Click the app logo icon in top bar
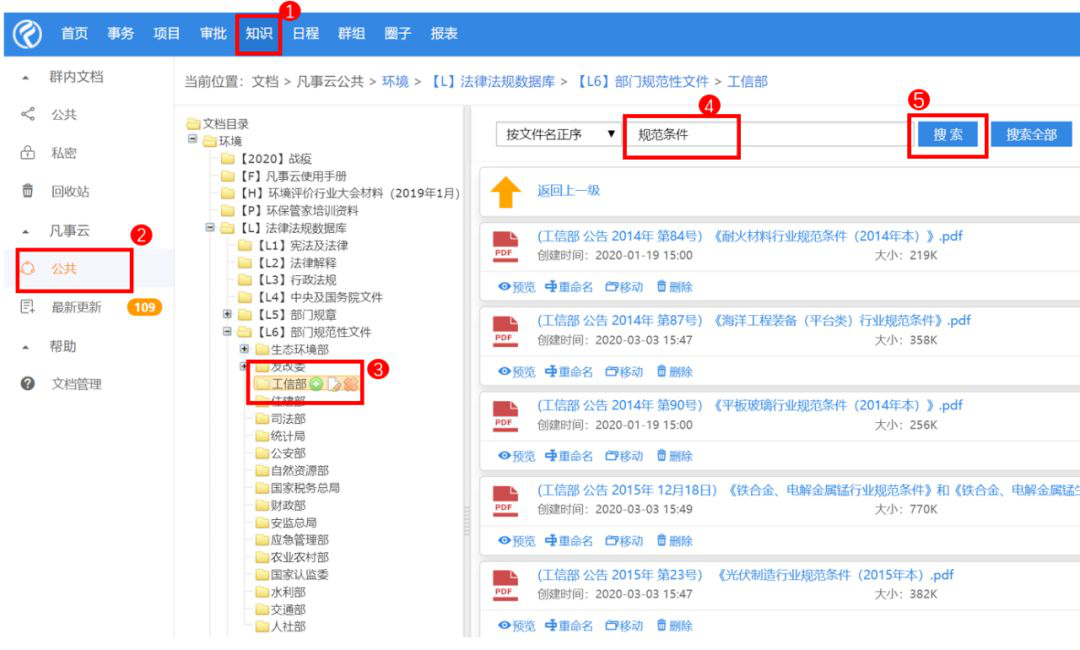 (x=26, y=34)
